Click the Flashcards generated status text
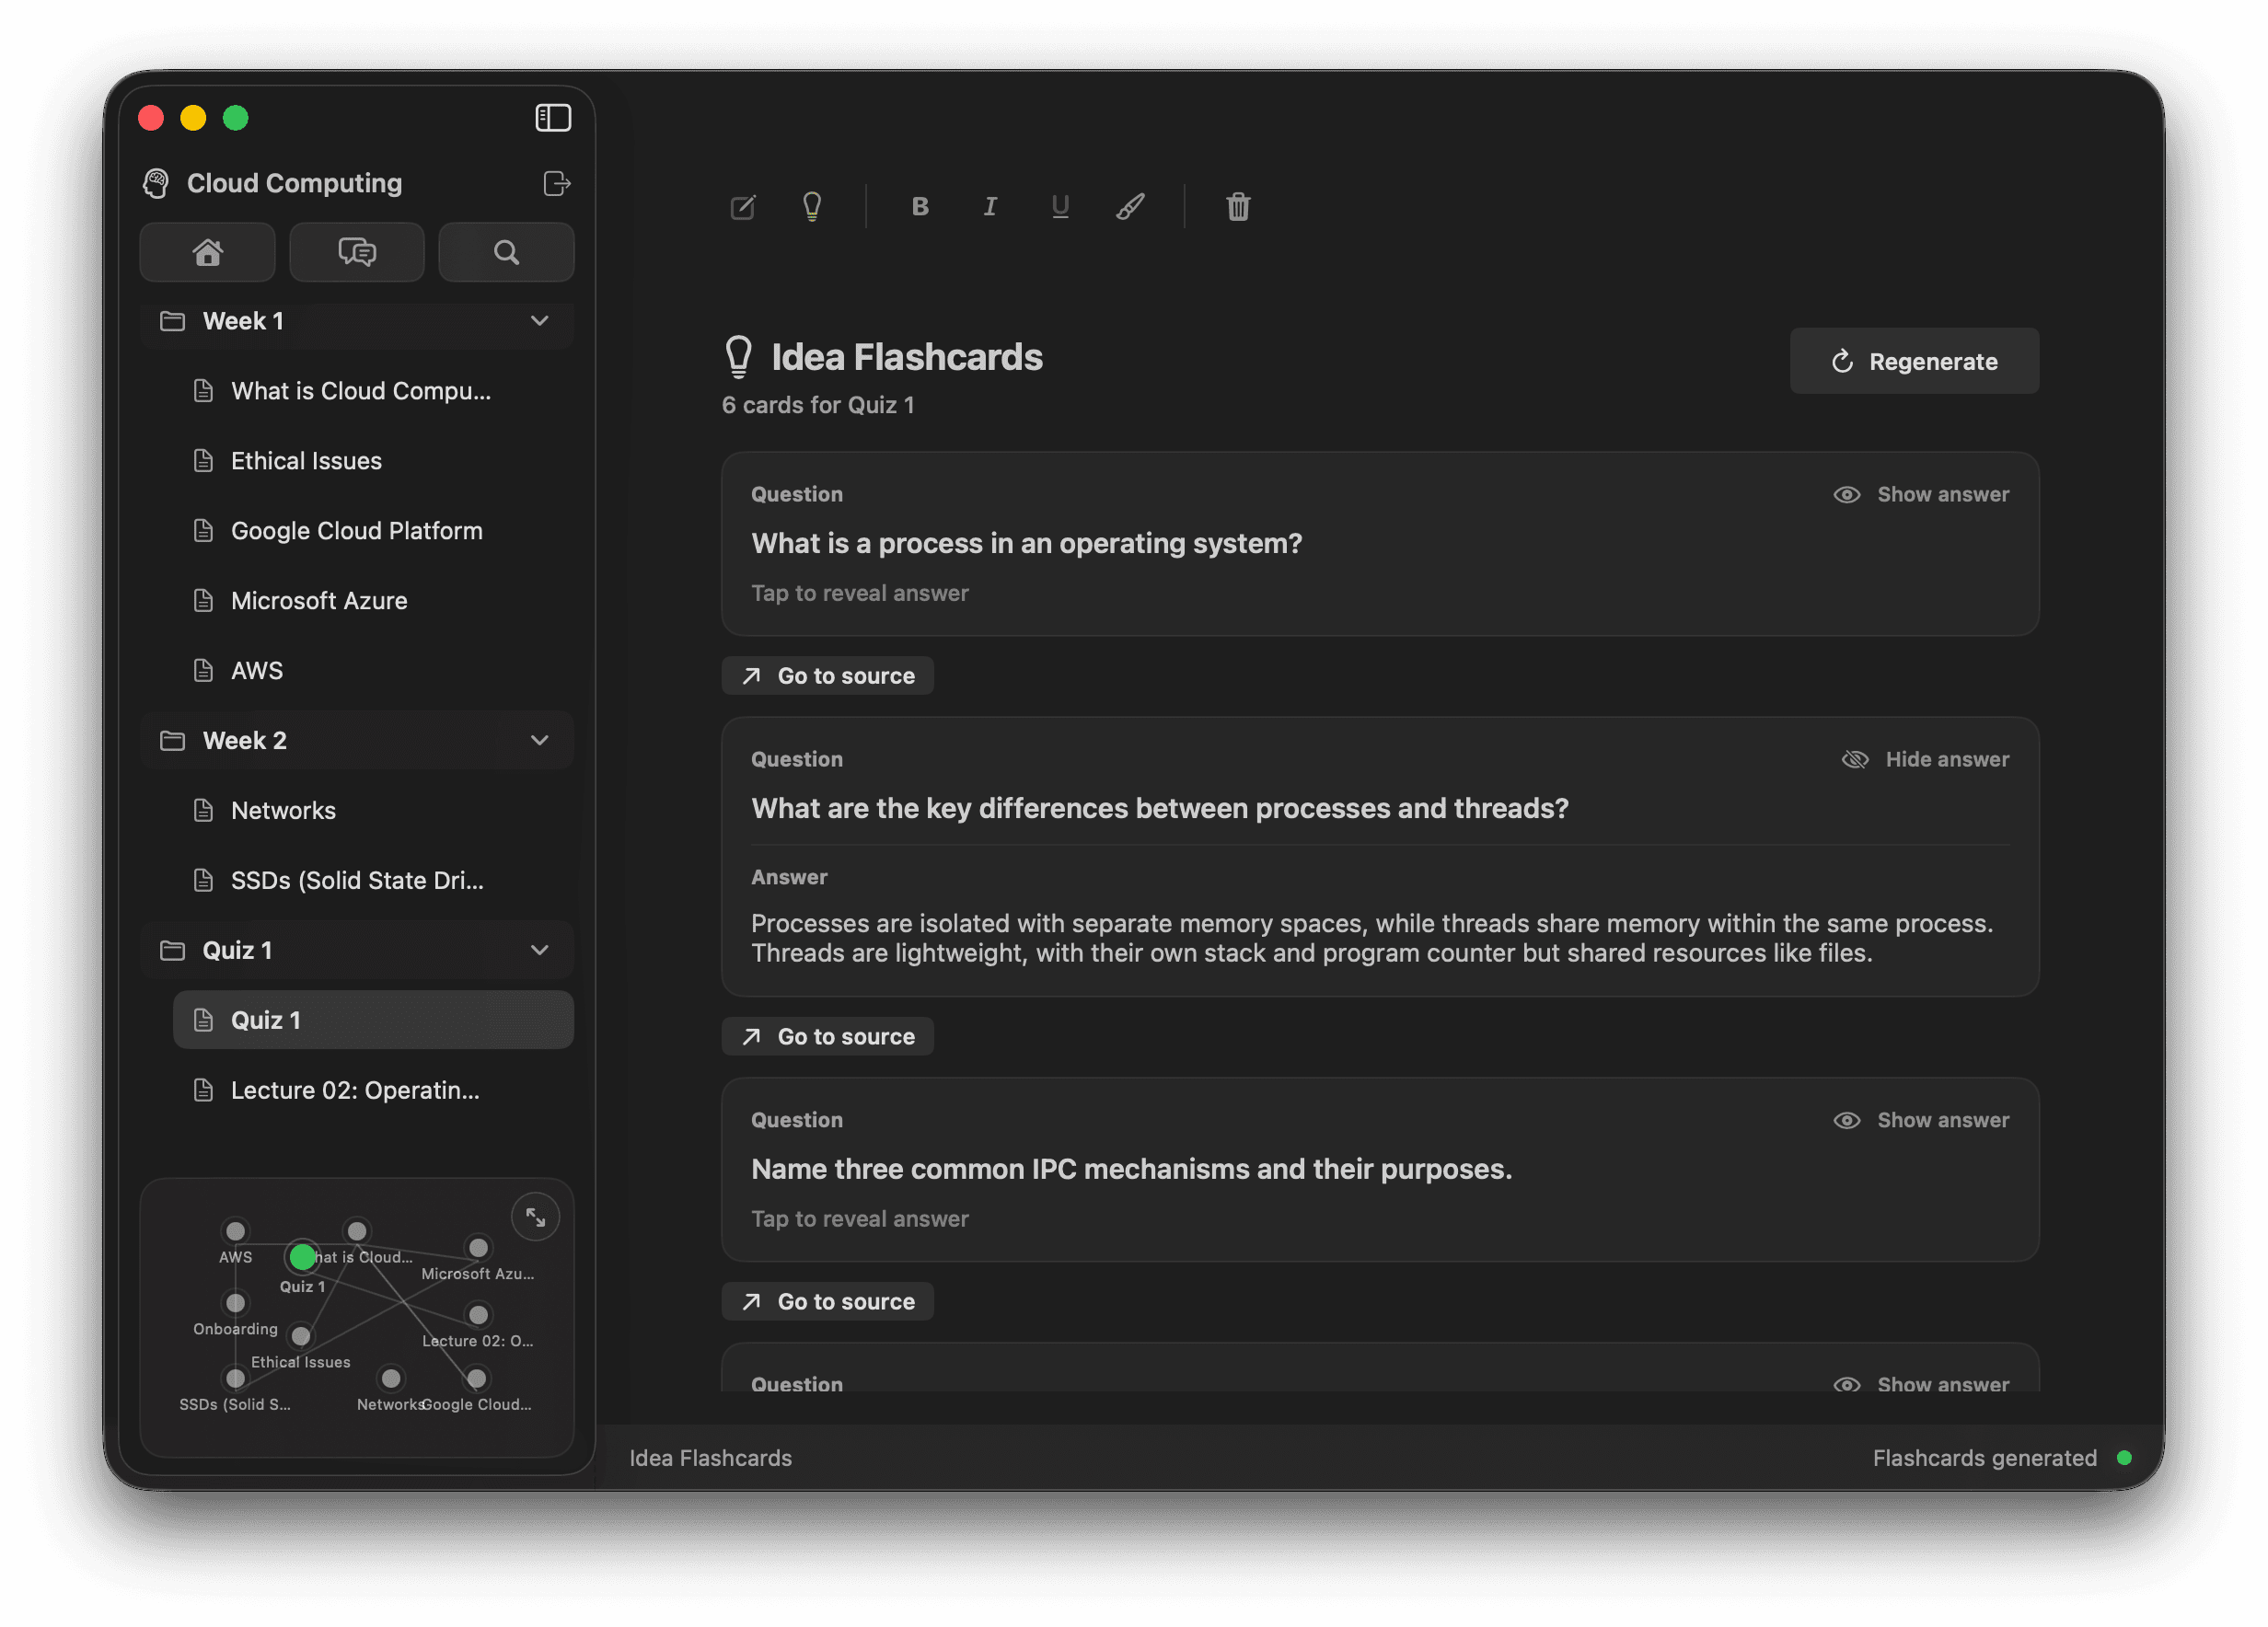Viewport: 2268px width, 1627px height. 1984,1459
